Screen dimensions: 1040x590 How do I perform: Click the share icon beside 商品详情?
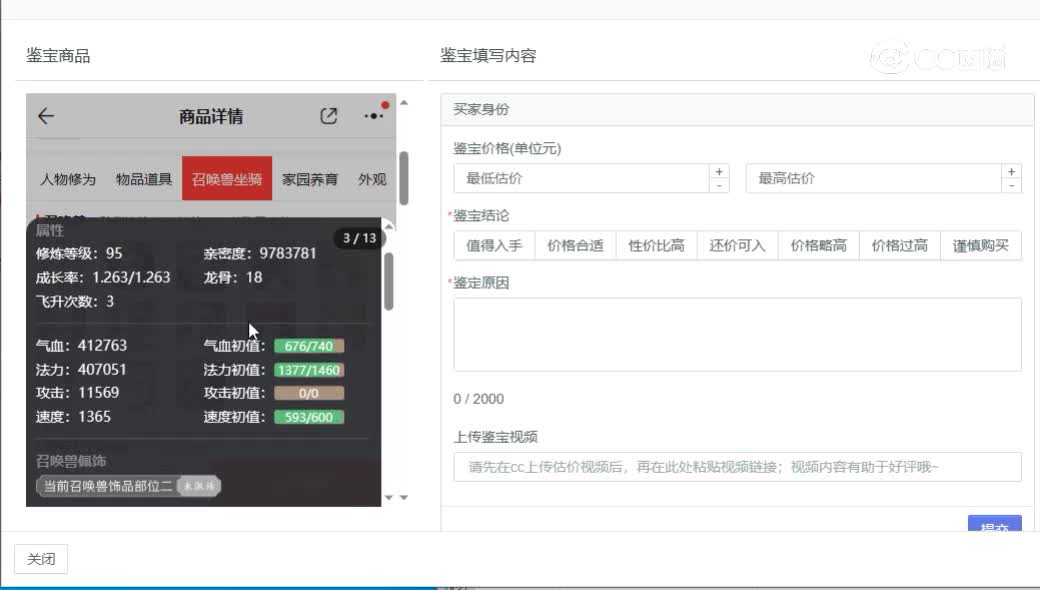[328, 116]
